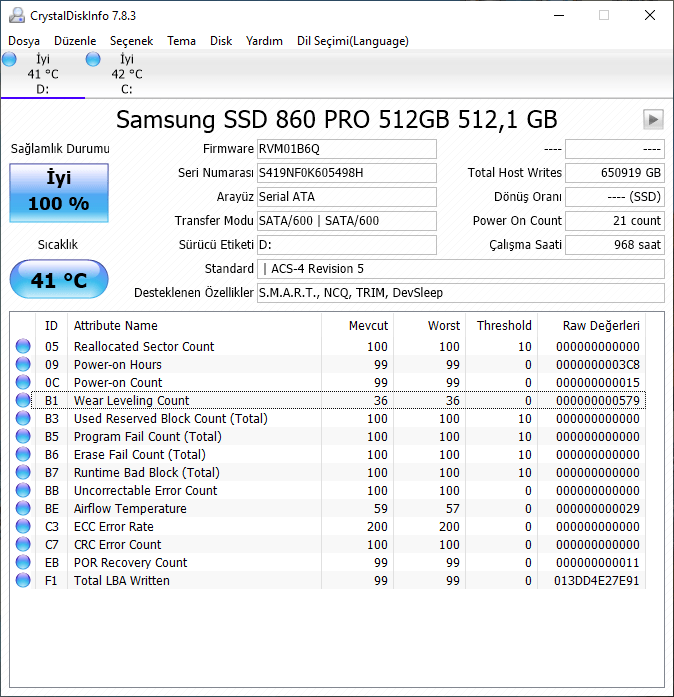
Task: Click the Desteklenen Özellikler field
Action: point(461,293)
